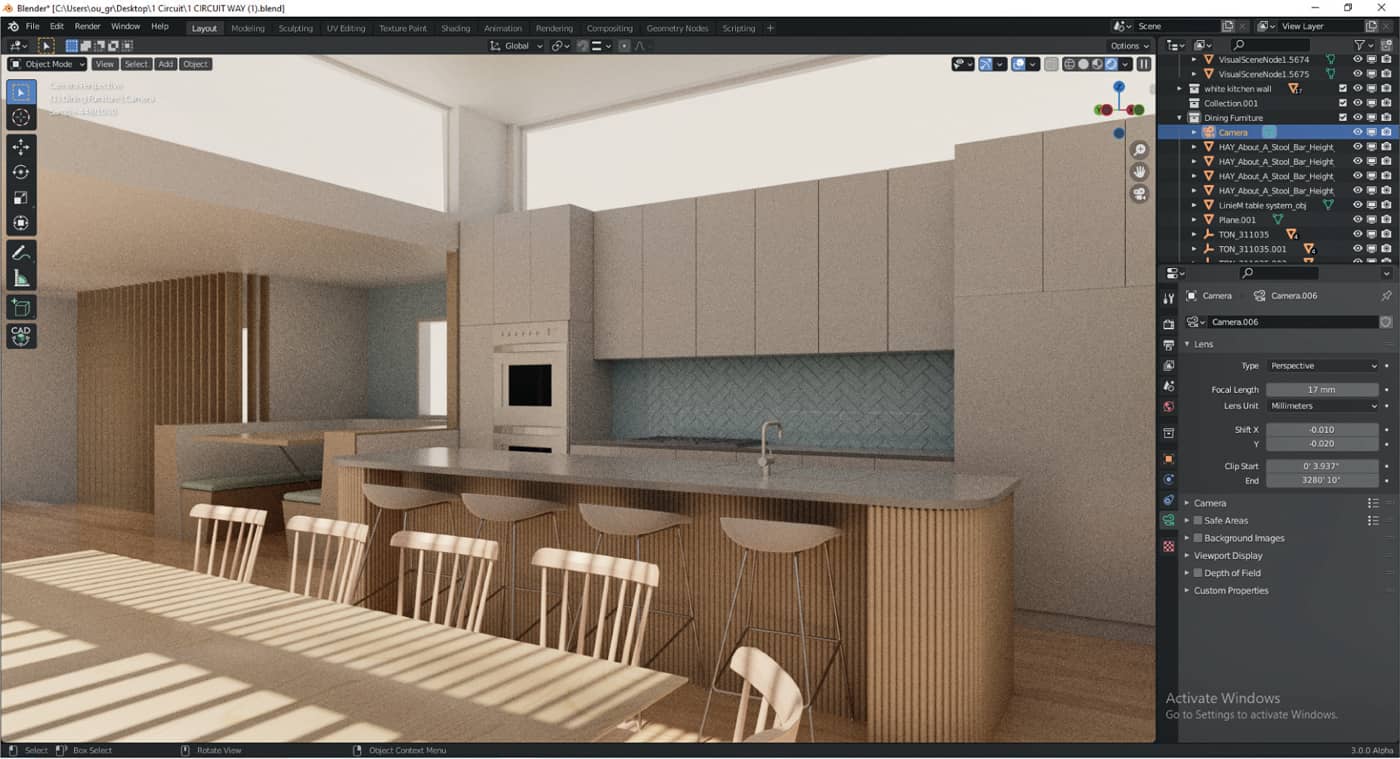The width and height of the screenshot is (1400, 759).
Task: Enable the Depth of Field checkbox
Action: pos(1198,573)
